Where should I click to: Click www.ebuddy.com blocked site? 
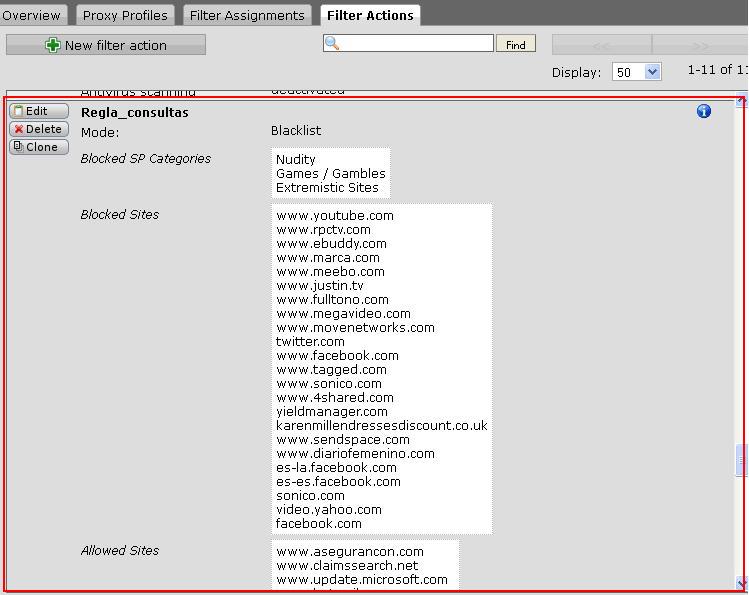pyautogui.click(x=332, y=244)
